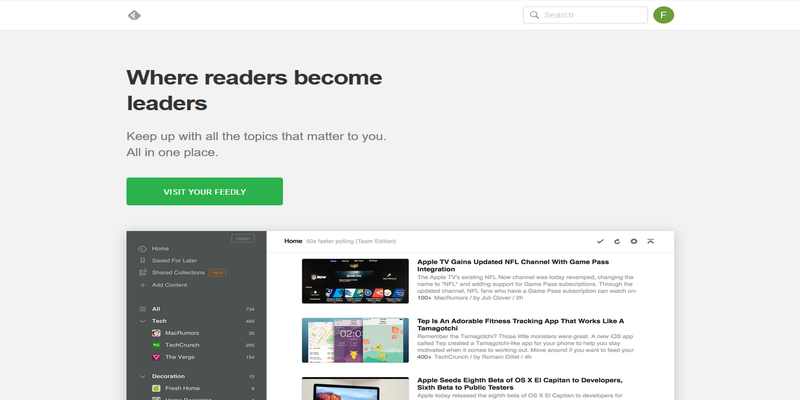Screen dimensions: 800x400
Task: Open 'Apple TV Gains Updated NFL Channel' headline
Action: tap(513, 265)
